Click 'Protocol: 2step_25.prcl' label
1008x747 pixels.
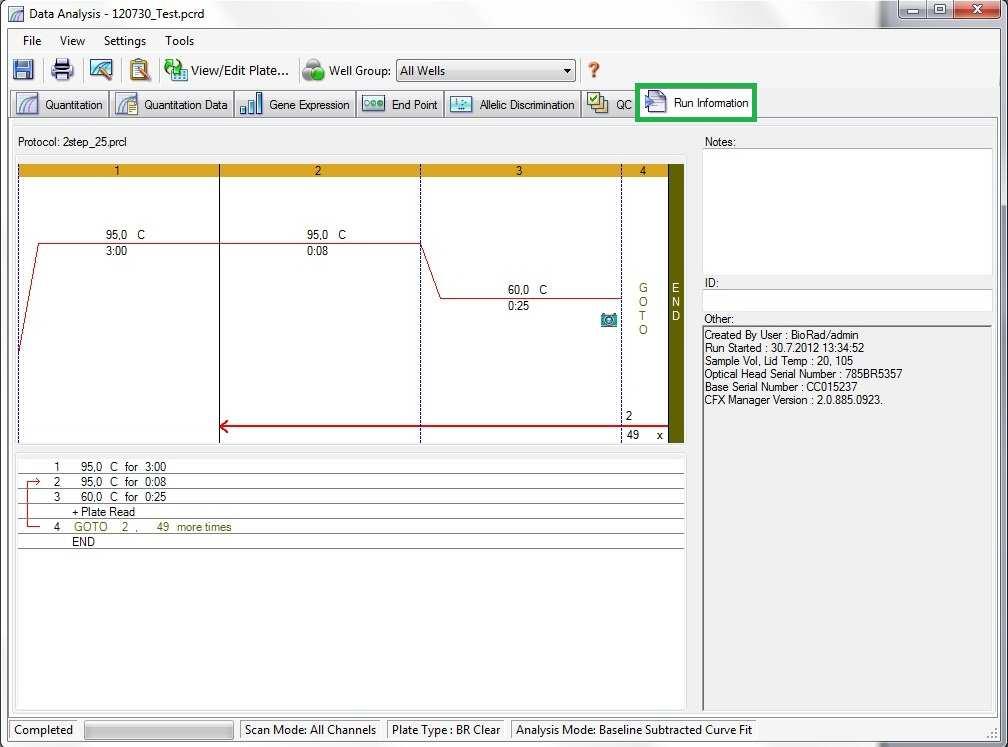point(72,142)
